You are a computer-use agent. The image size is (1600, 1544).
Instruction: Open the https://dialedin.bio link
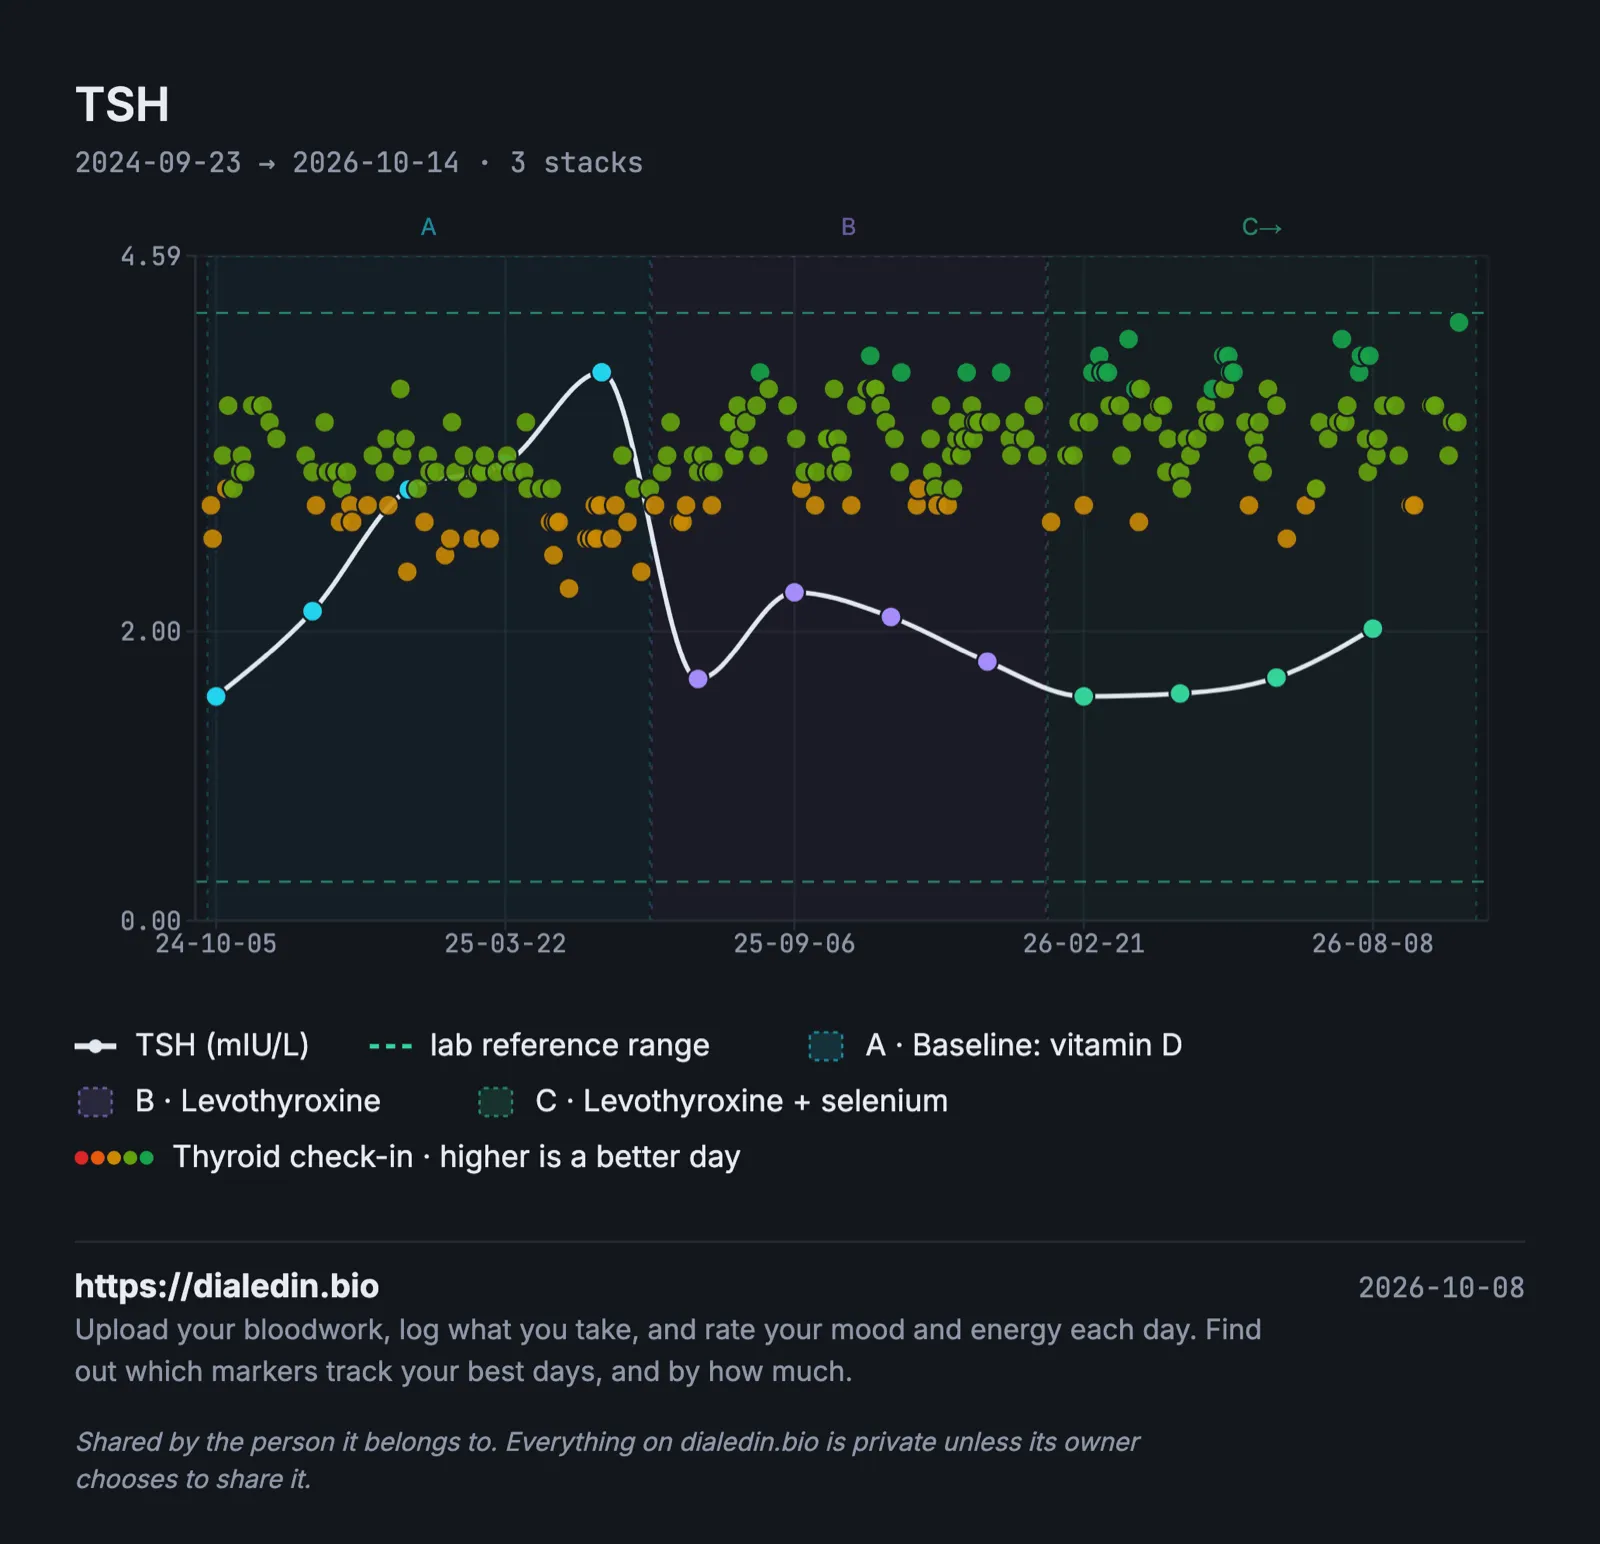pos(227,1286)
